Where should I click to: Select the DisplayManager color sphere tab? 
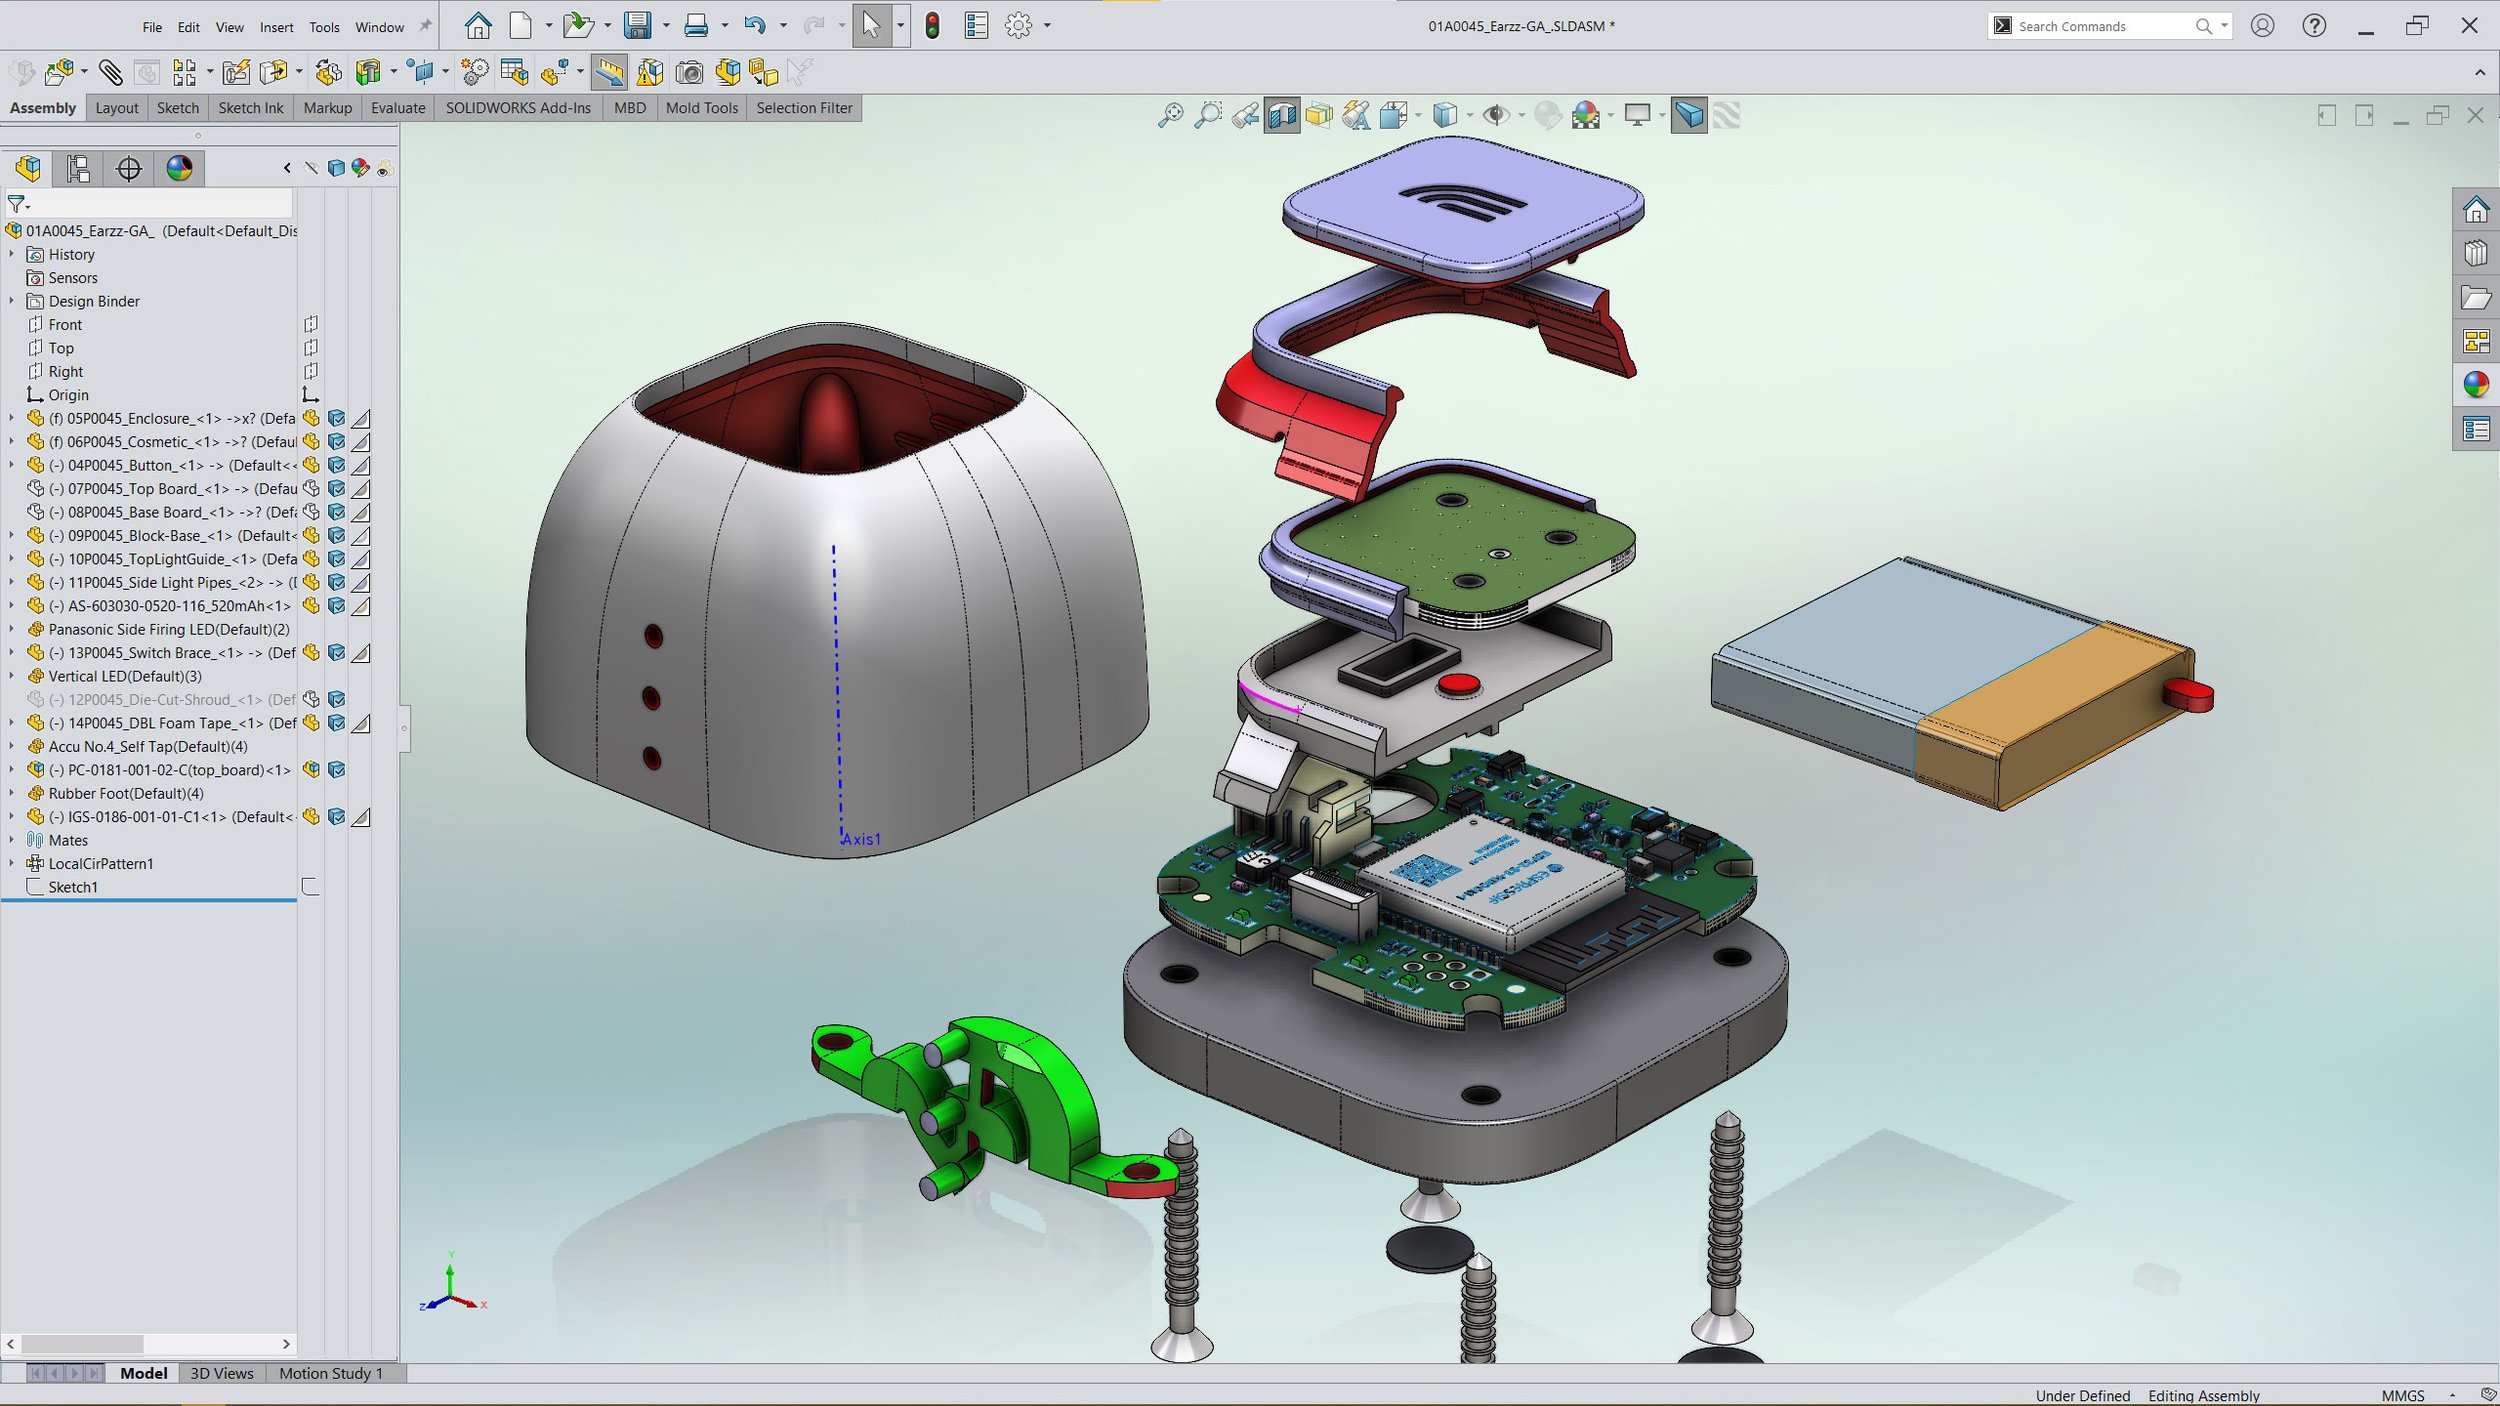(x=179, y=168)
